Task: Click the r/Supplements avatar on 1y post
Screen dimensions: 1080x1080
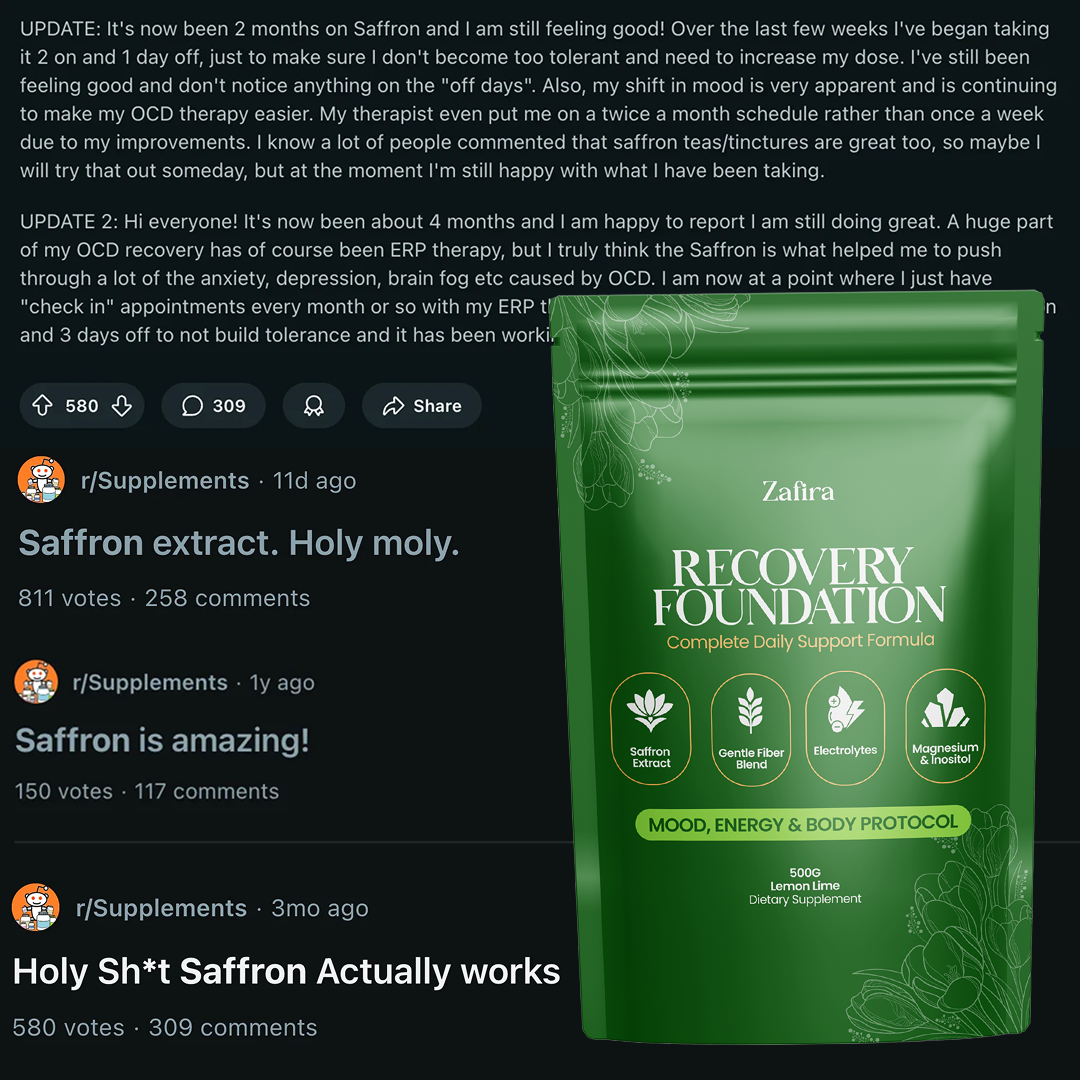Action: 37,682
